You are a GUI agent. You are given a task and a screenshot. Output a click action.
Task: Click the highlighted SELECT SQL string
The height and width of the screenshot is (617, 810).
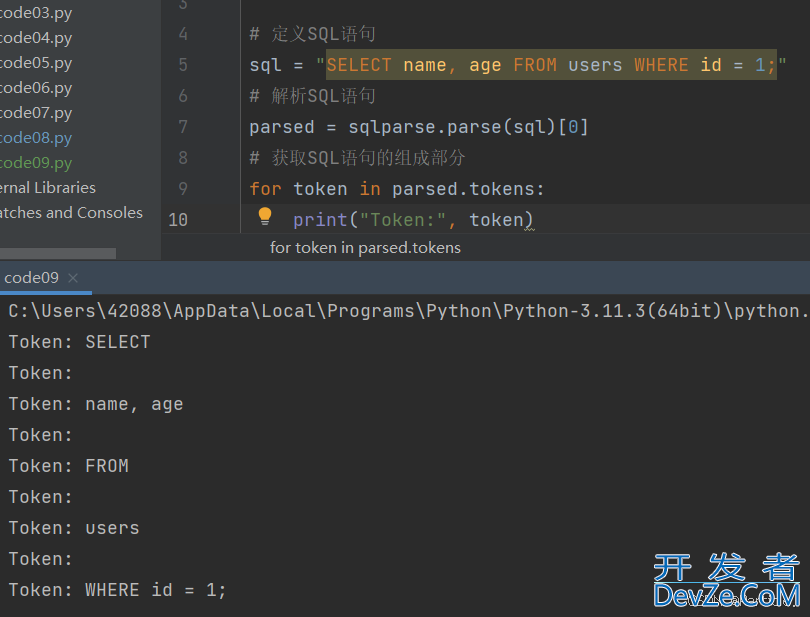pos(551,65)
